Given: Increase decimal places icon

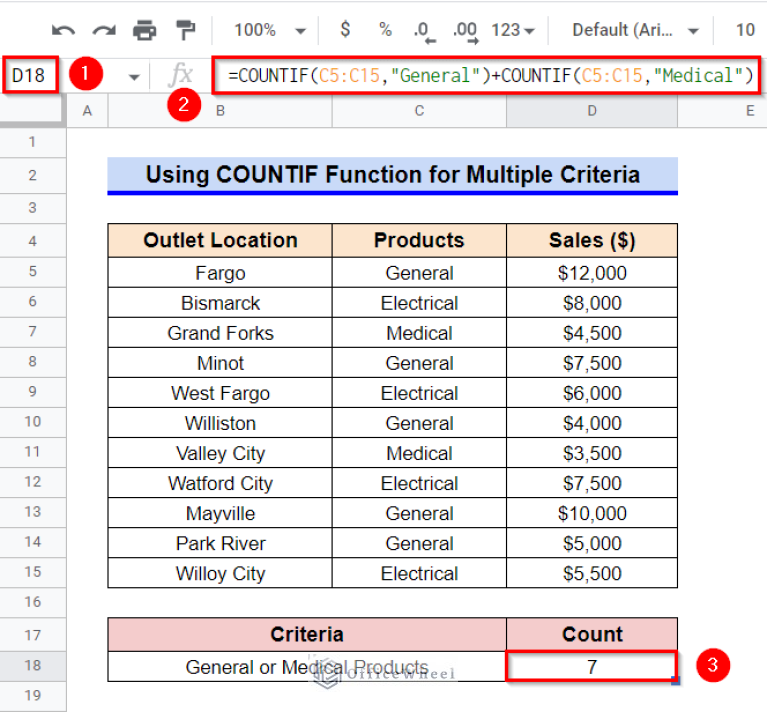Looking at the screenshot, I should [x=466, y=31].
